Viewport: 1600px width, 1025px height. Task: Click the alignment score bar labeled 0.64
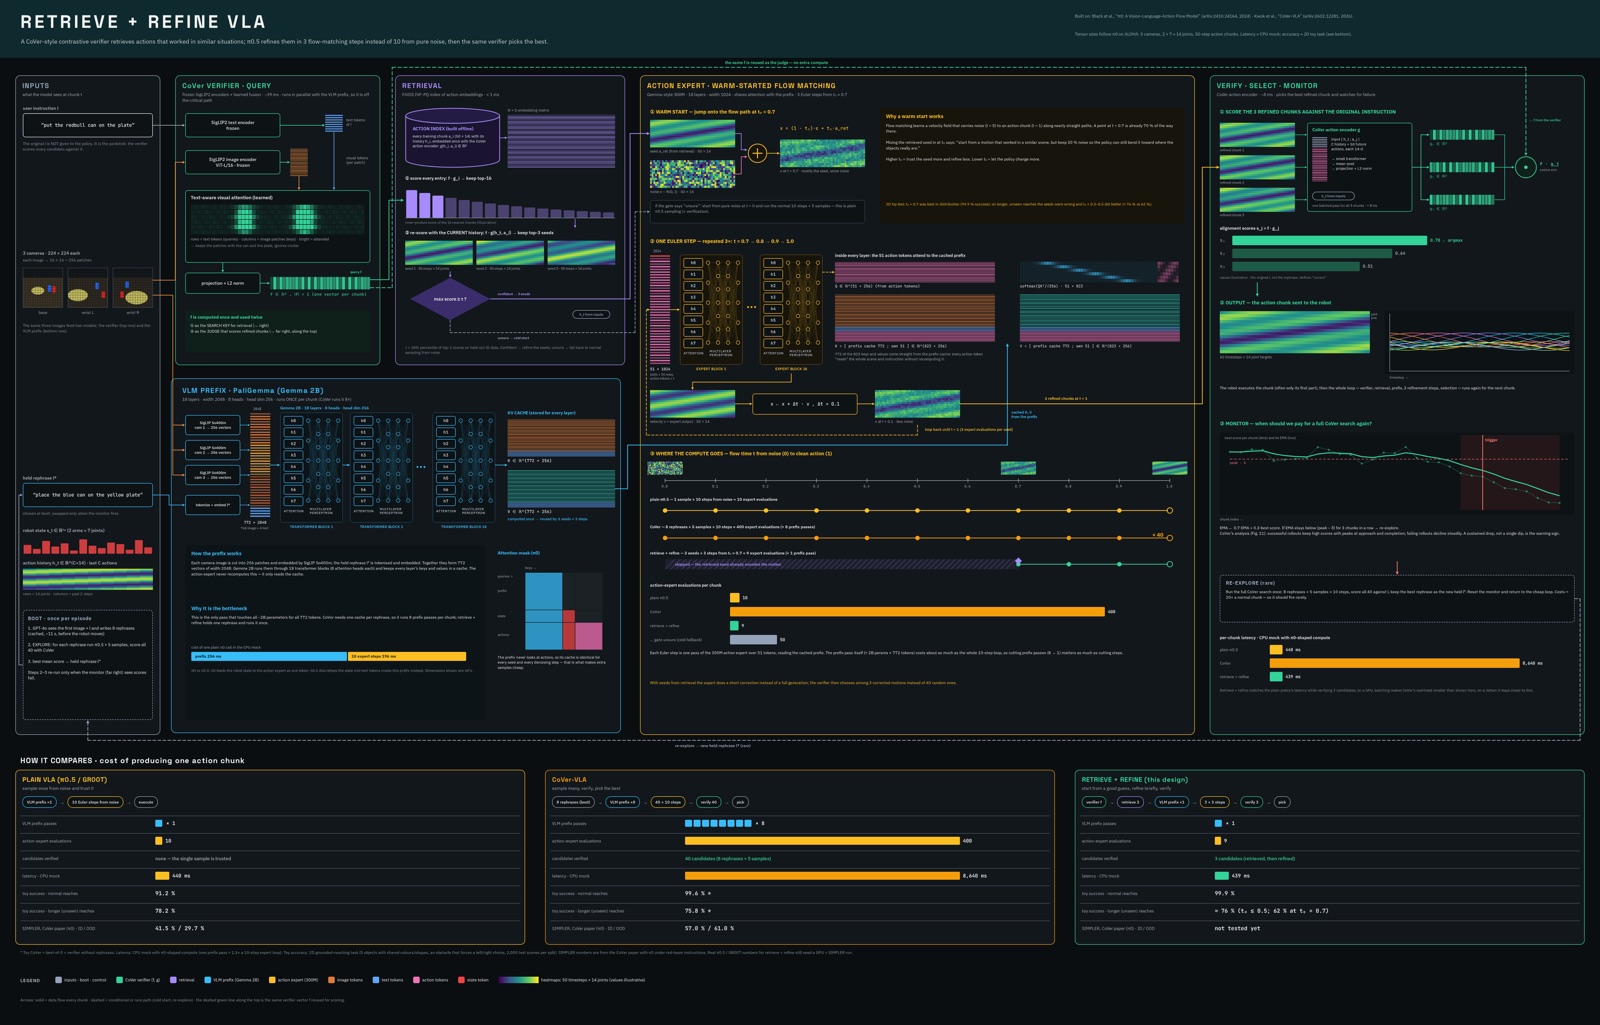1311,253
